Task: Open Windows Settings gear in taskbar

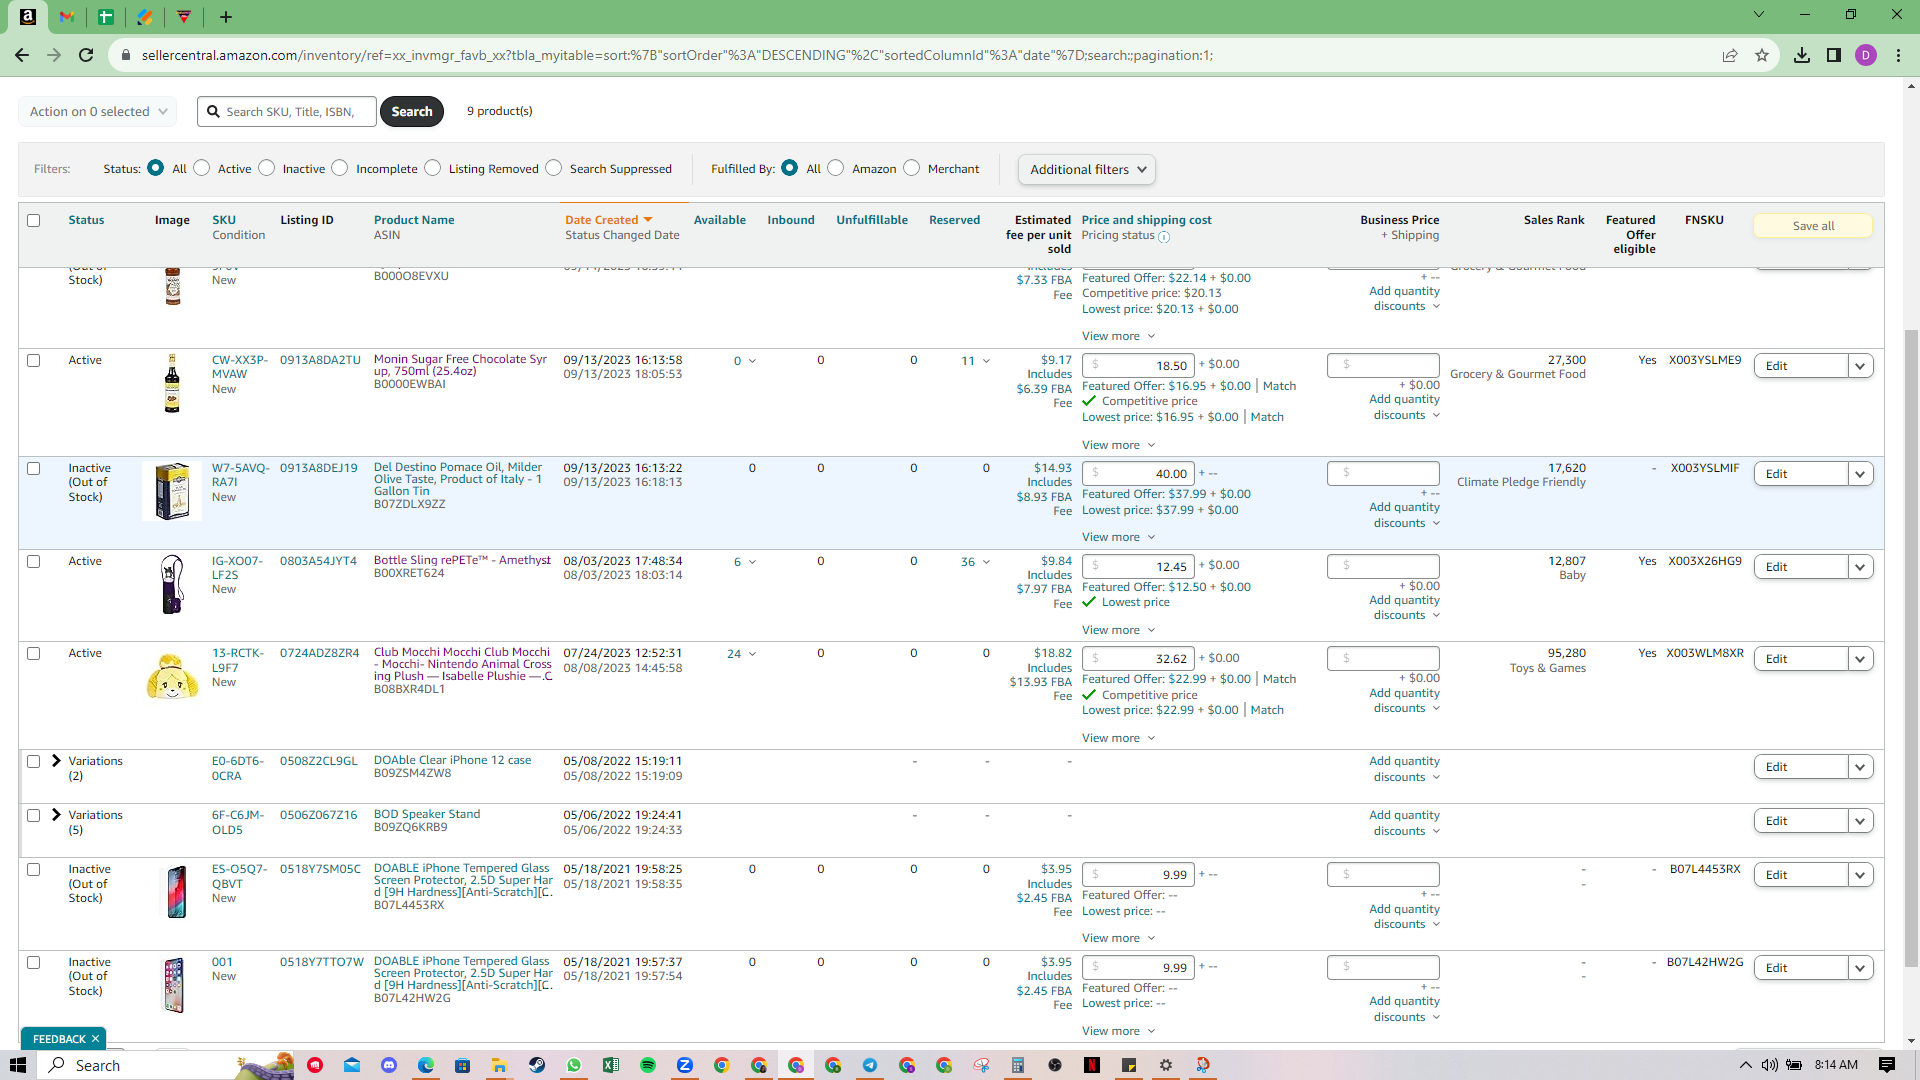Action: click(x=1166, y=1065)
